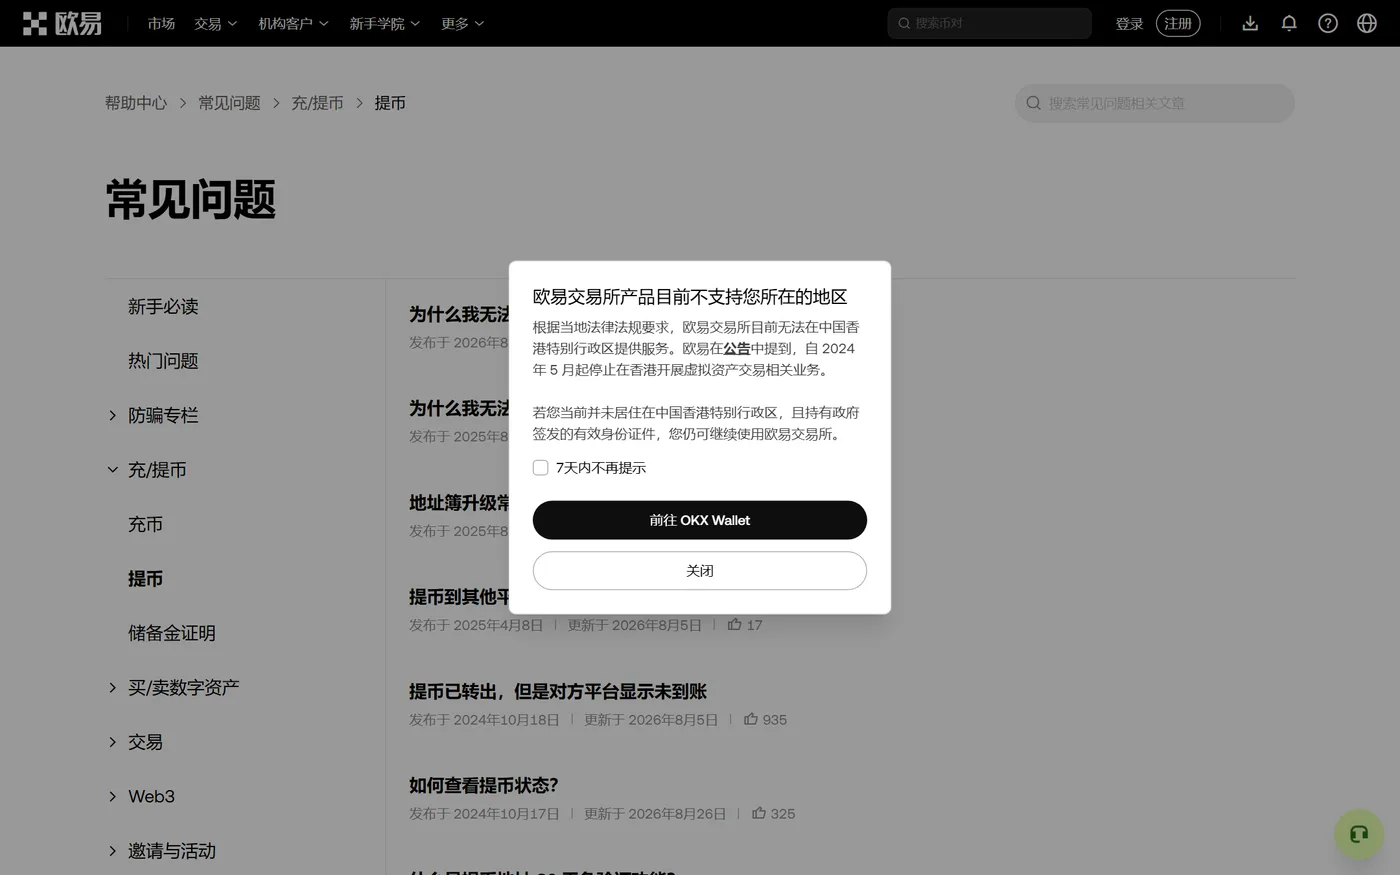This screenshot has width=1400, height=875.
Task: Click the 注册 button
Action: tap(1178, 23)
